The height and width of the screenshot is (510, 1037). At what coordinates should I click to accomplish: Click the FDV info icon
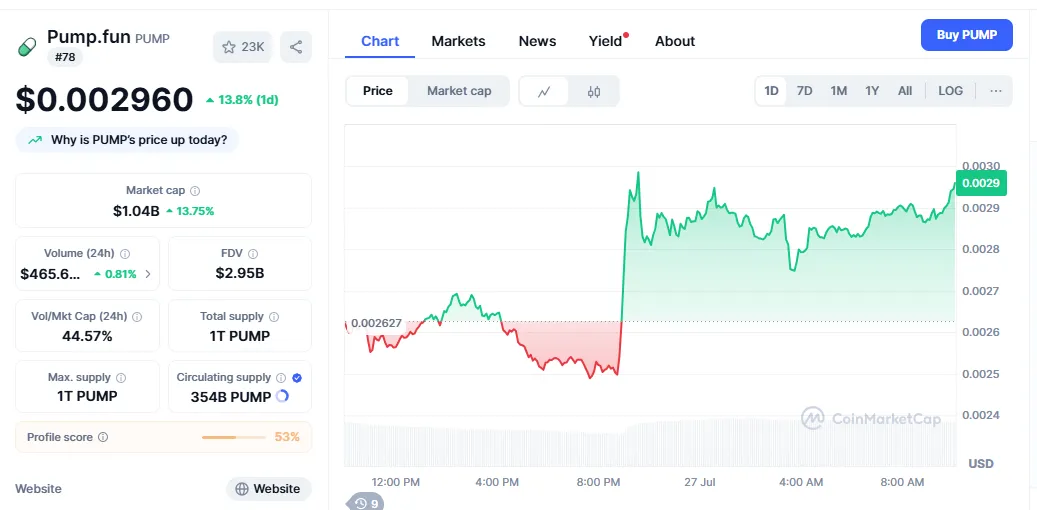click(x=253, y=254)
